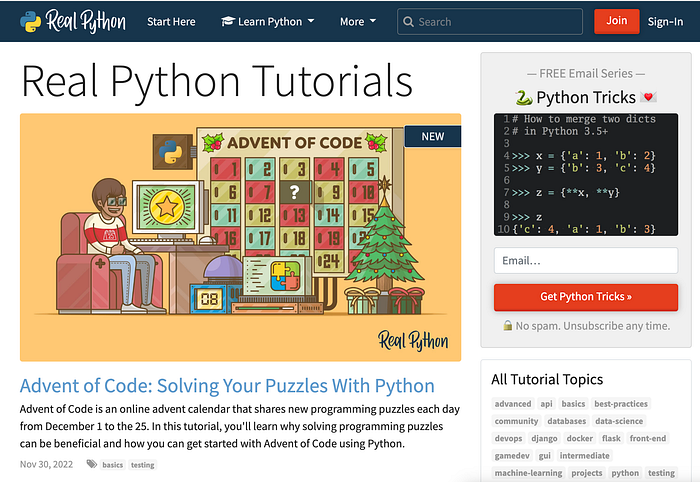
Task: Click the graduation cap icon
Action: [228, 21]
